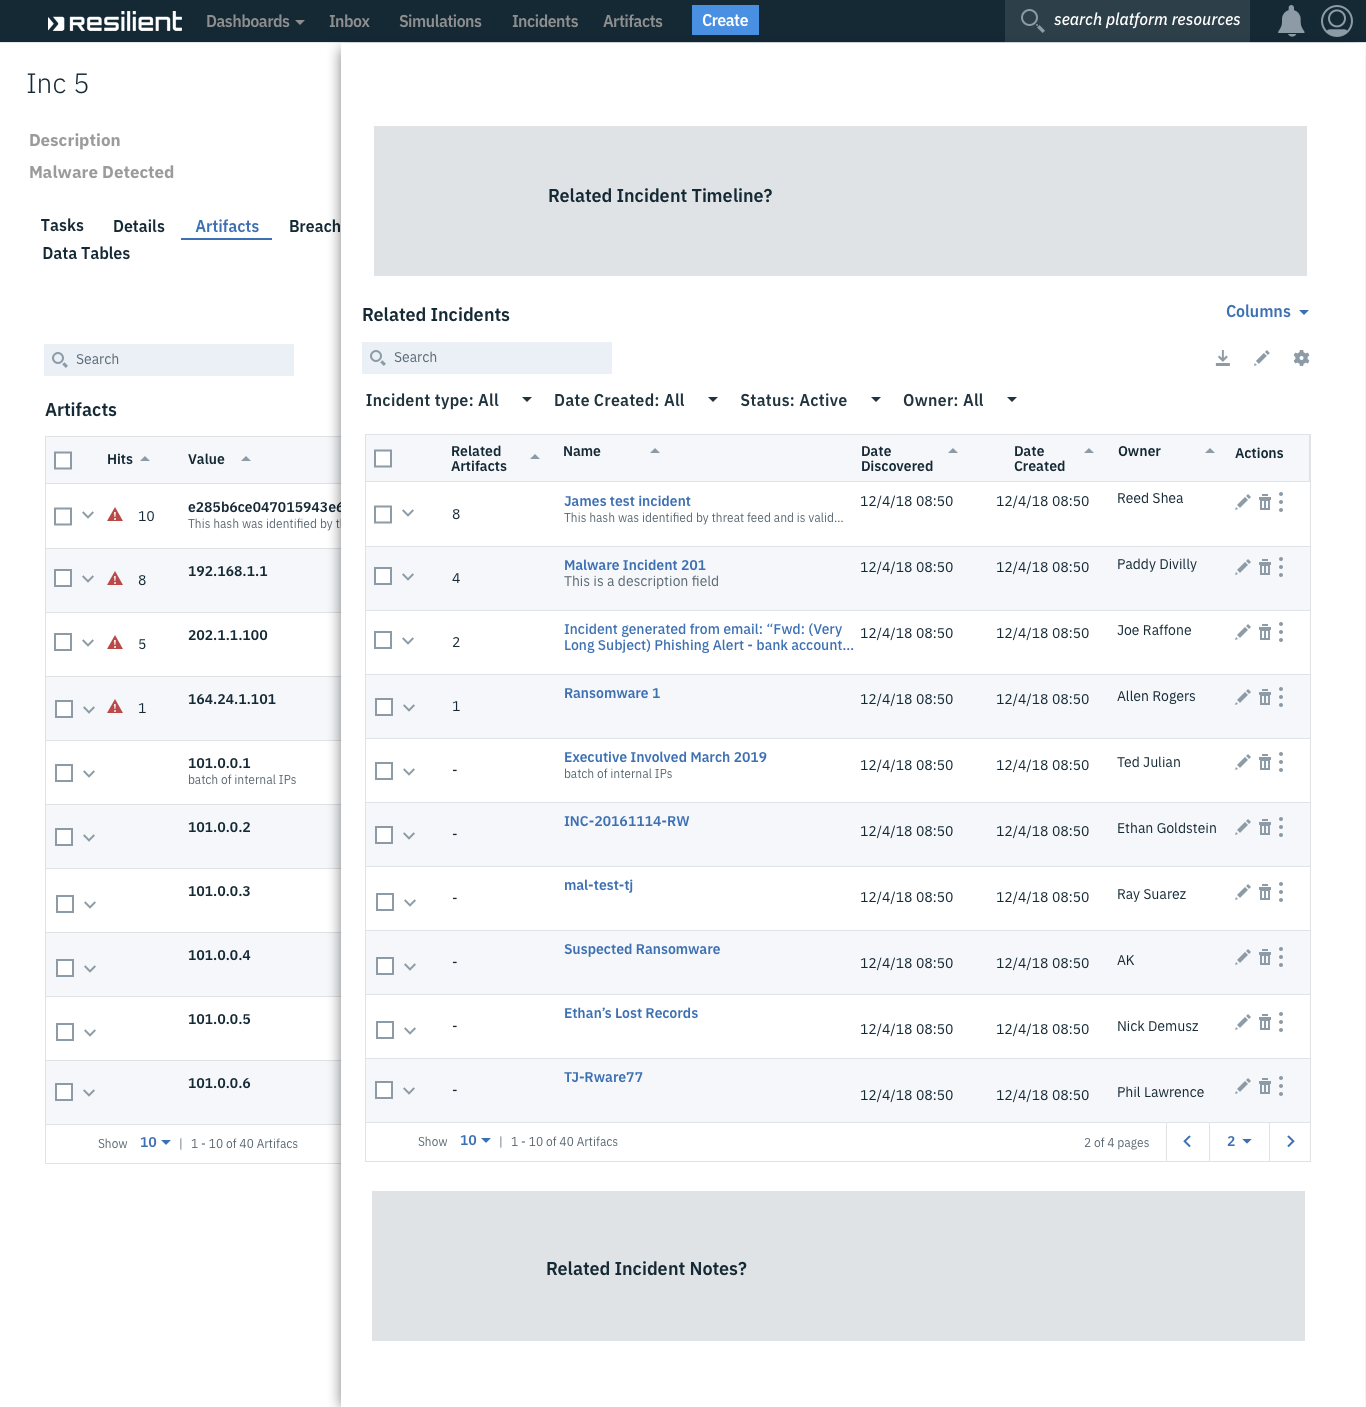Screen dimensions: 1366x1407
Task: Check the Ransomware 1 incident checkbox
Action: click(384, 707)
